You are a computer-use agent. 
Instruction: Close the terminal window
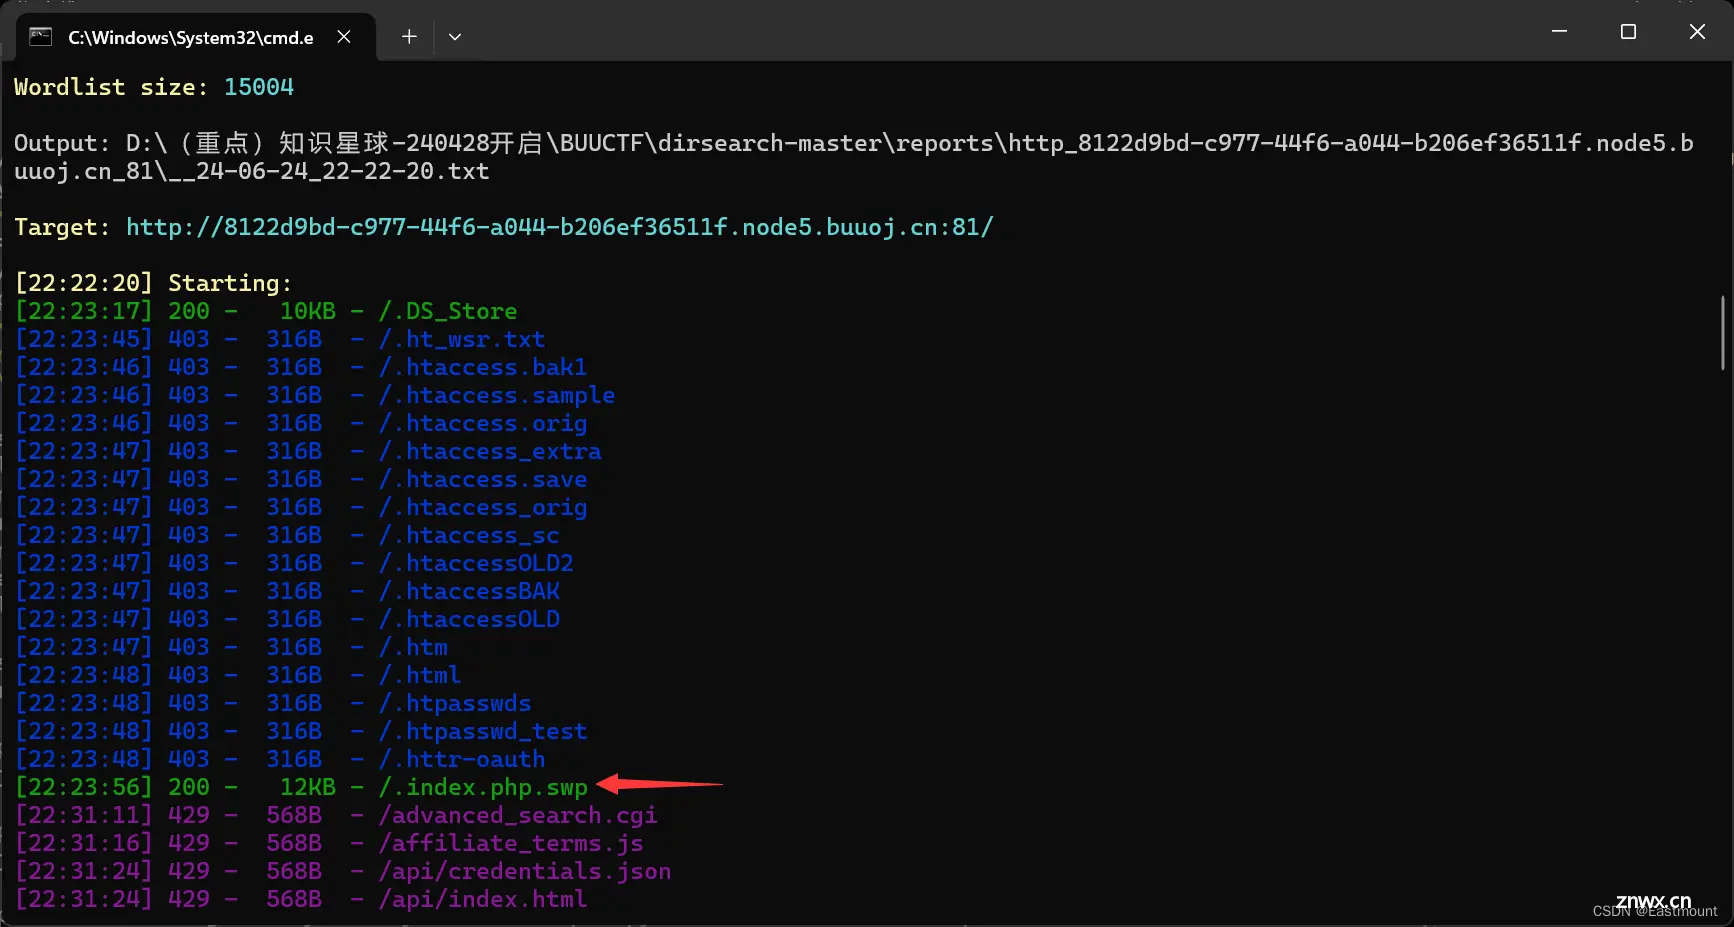(x=1697, y=32)
